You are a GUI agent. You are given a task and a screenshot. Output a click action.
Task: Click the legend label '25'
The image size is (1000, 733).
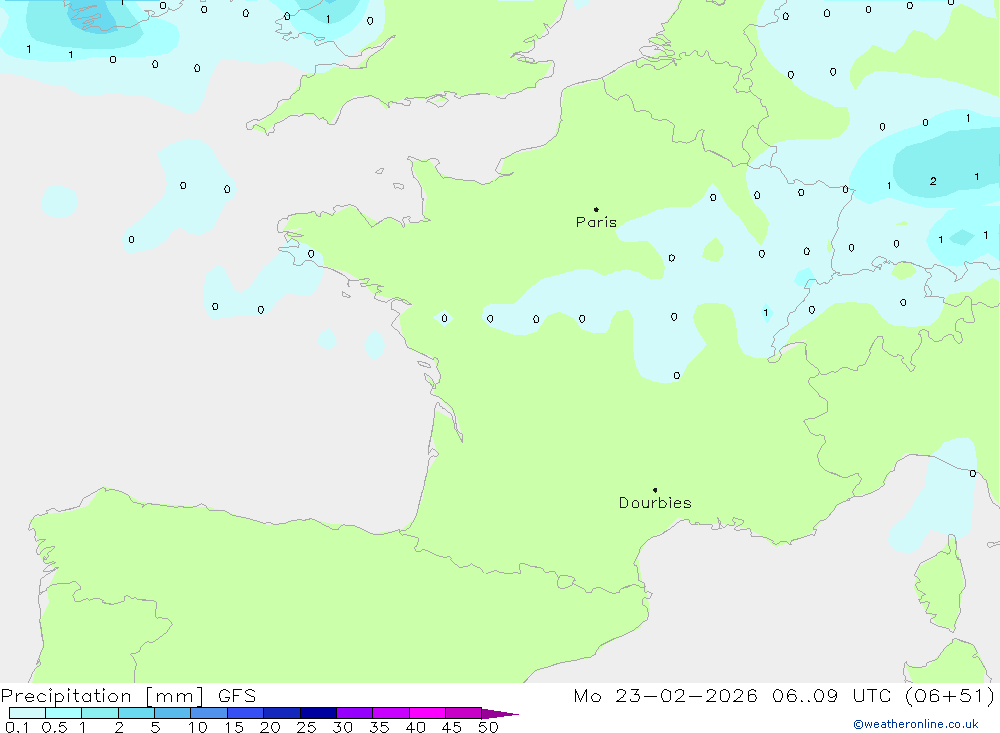pos(306,727)
